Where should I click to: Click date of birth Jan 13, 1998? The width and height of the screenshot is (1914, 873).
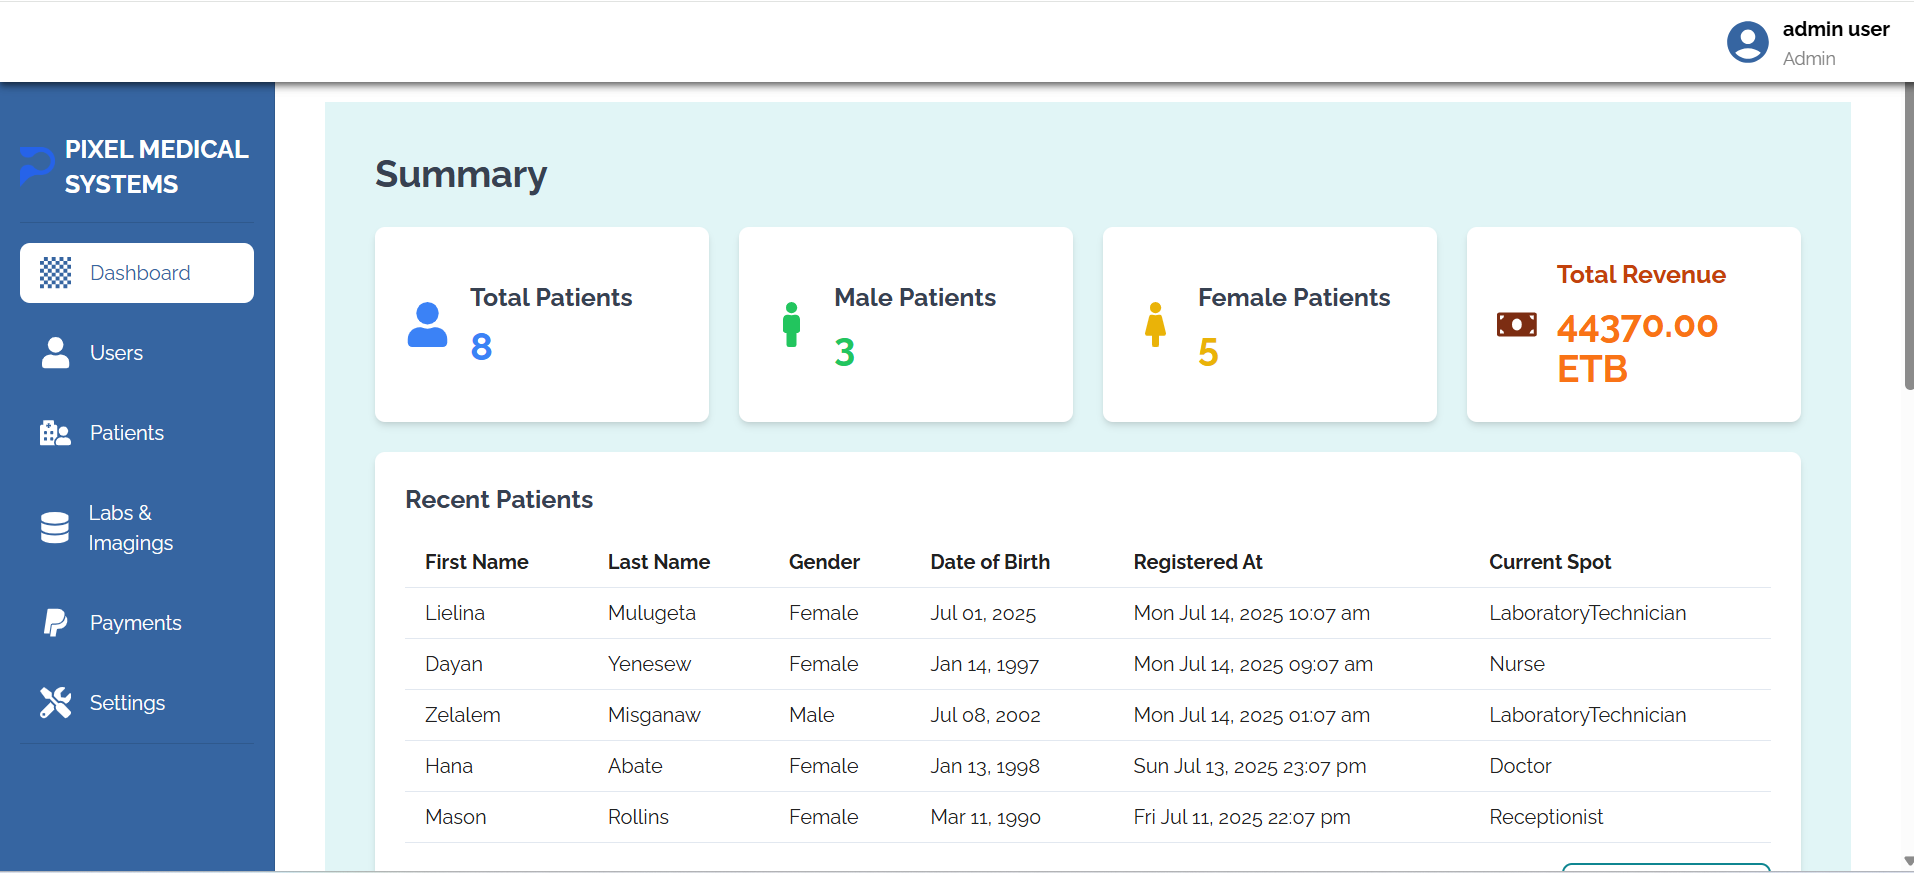pyautogui.click(x=985, y=766)
